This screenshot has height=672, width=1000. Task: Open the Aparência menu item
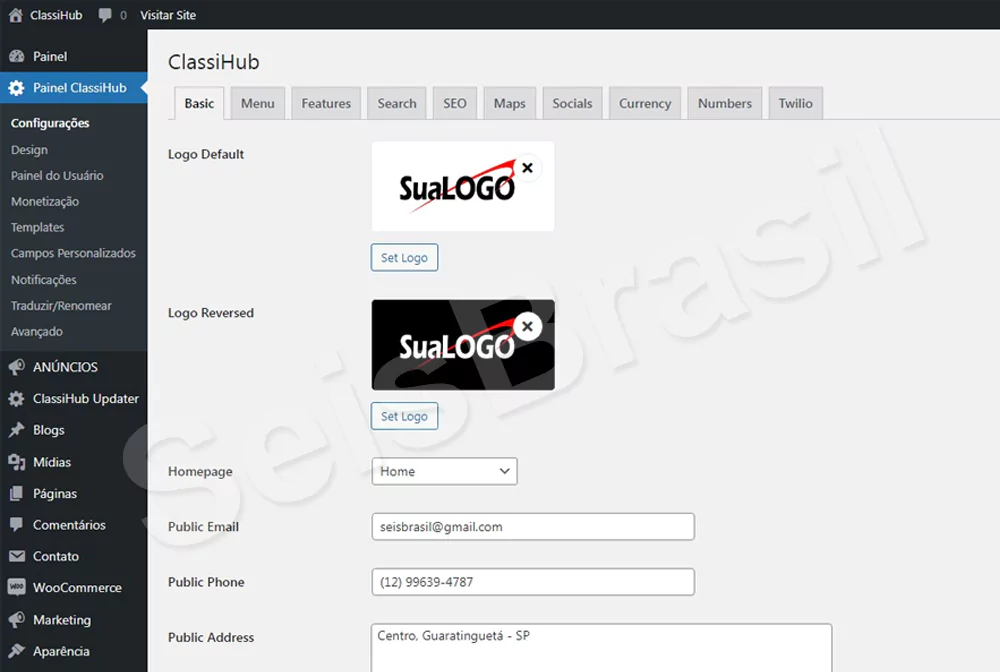point(61,651)
